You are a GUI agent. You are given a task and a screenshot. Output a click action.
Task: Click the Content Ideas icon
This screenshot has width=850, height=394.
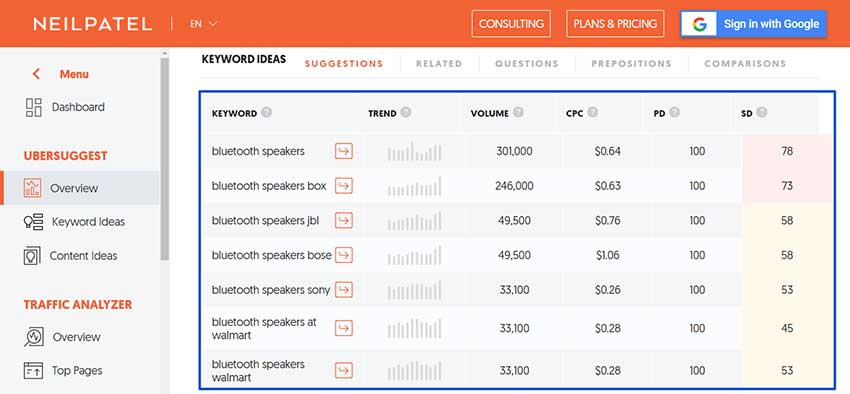click(33, 255)
